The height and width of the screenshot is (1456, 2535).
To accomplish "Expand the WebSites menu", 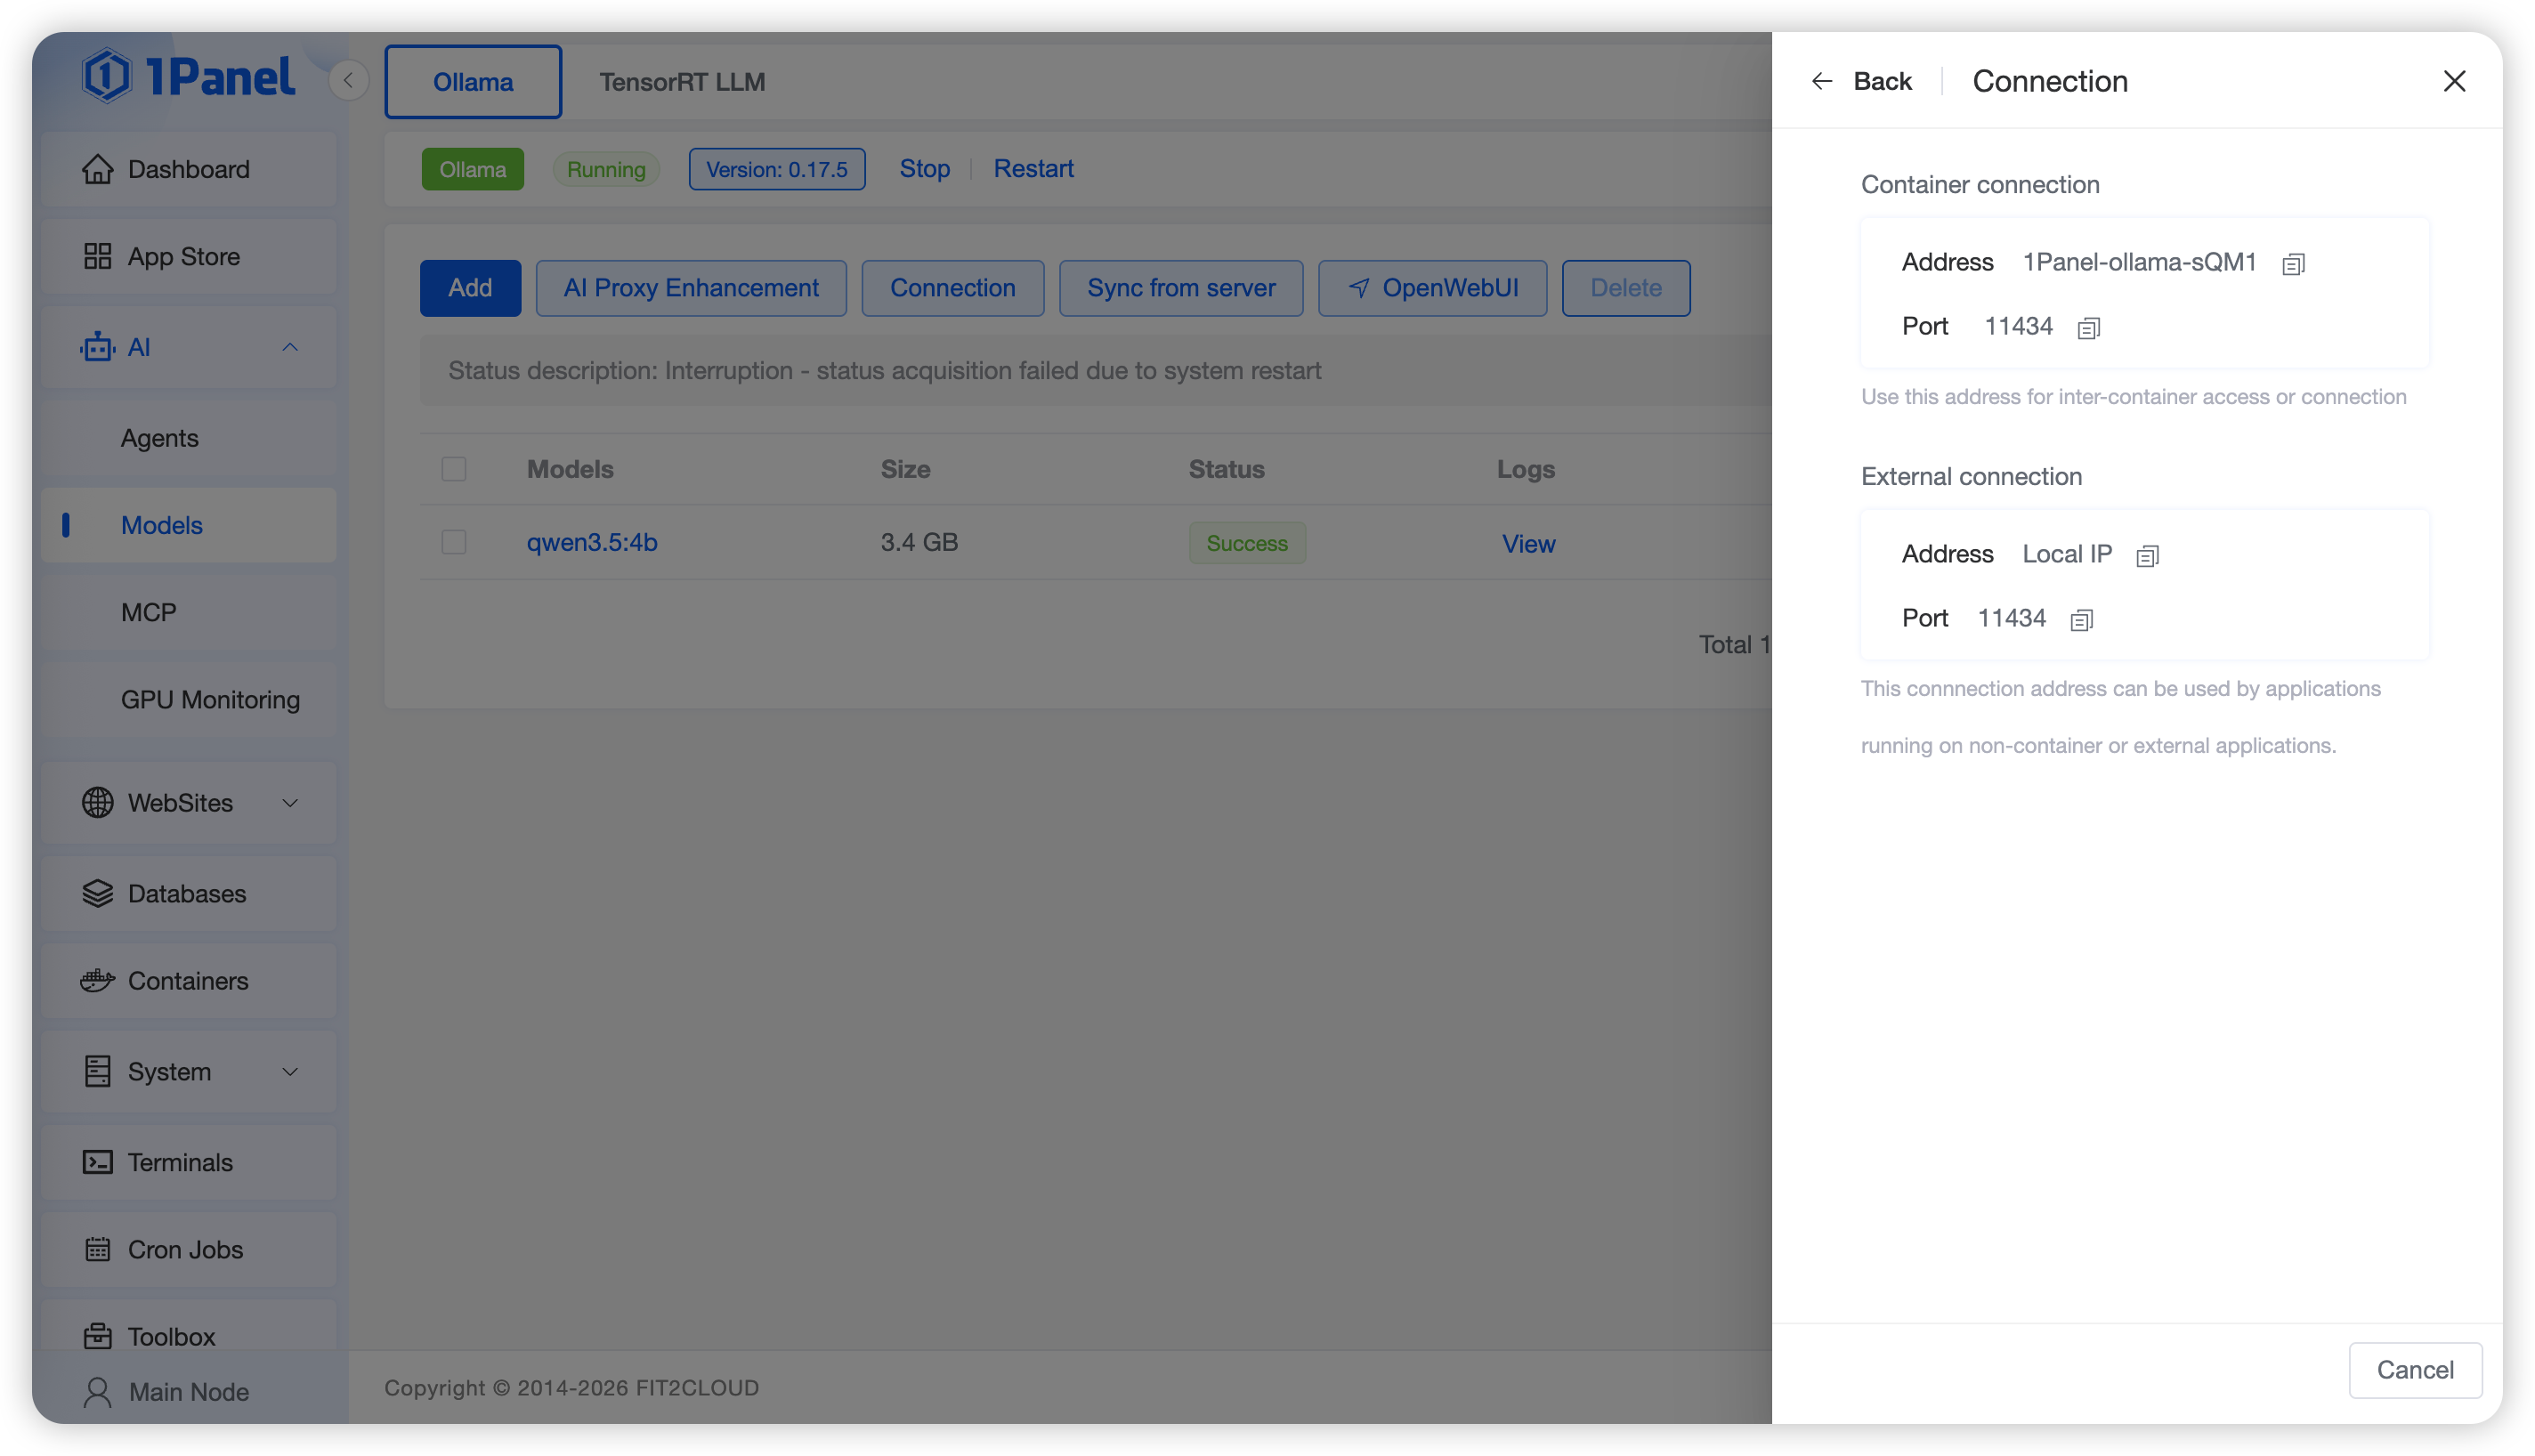I will pos(290,803).
